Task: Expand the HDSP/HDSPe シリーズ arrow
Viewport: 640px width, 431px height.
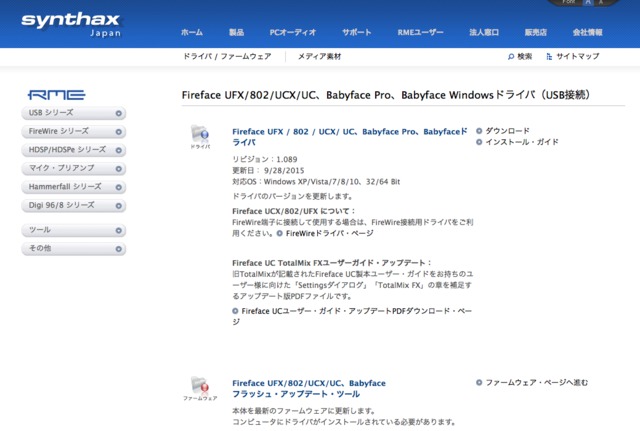Action: [x=118, y=151]
